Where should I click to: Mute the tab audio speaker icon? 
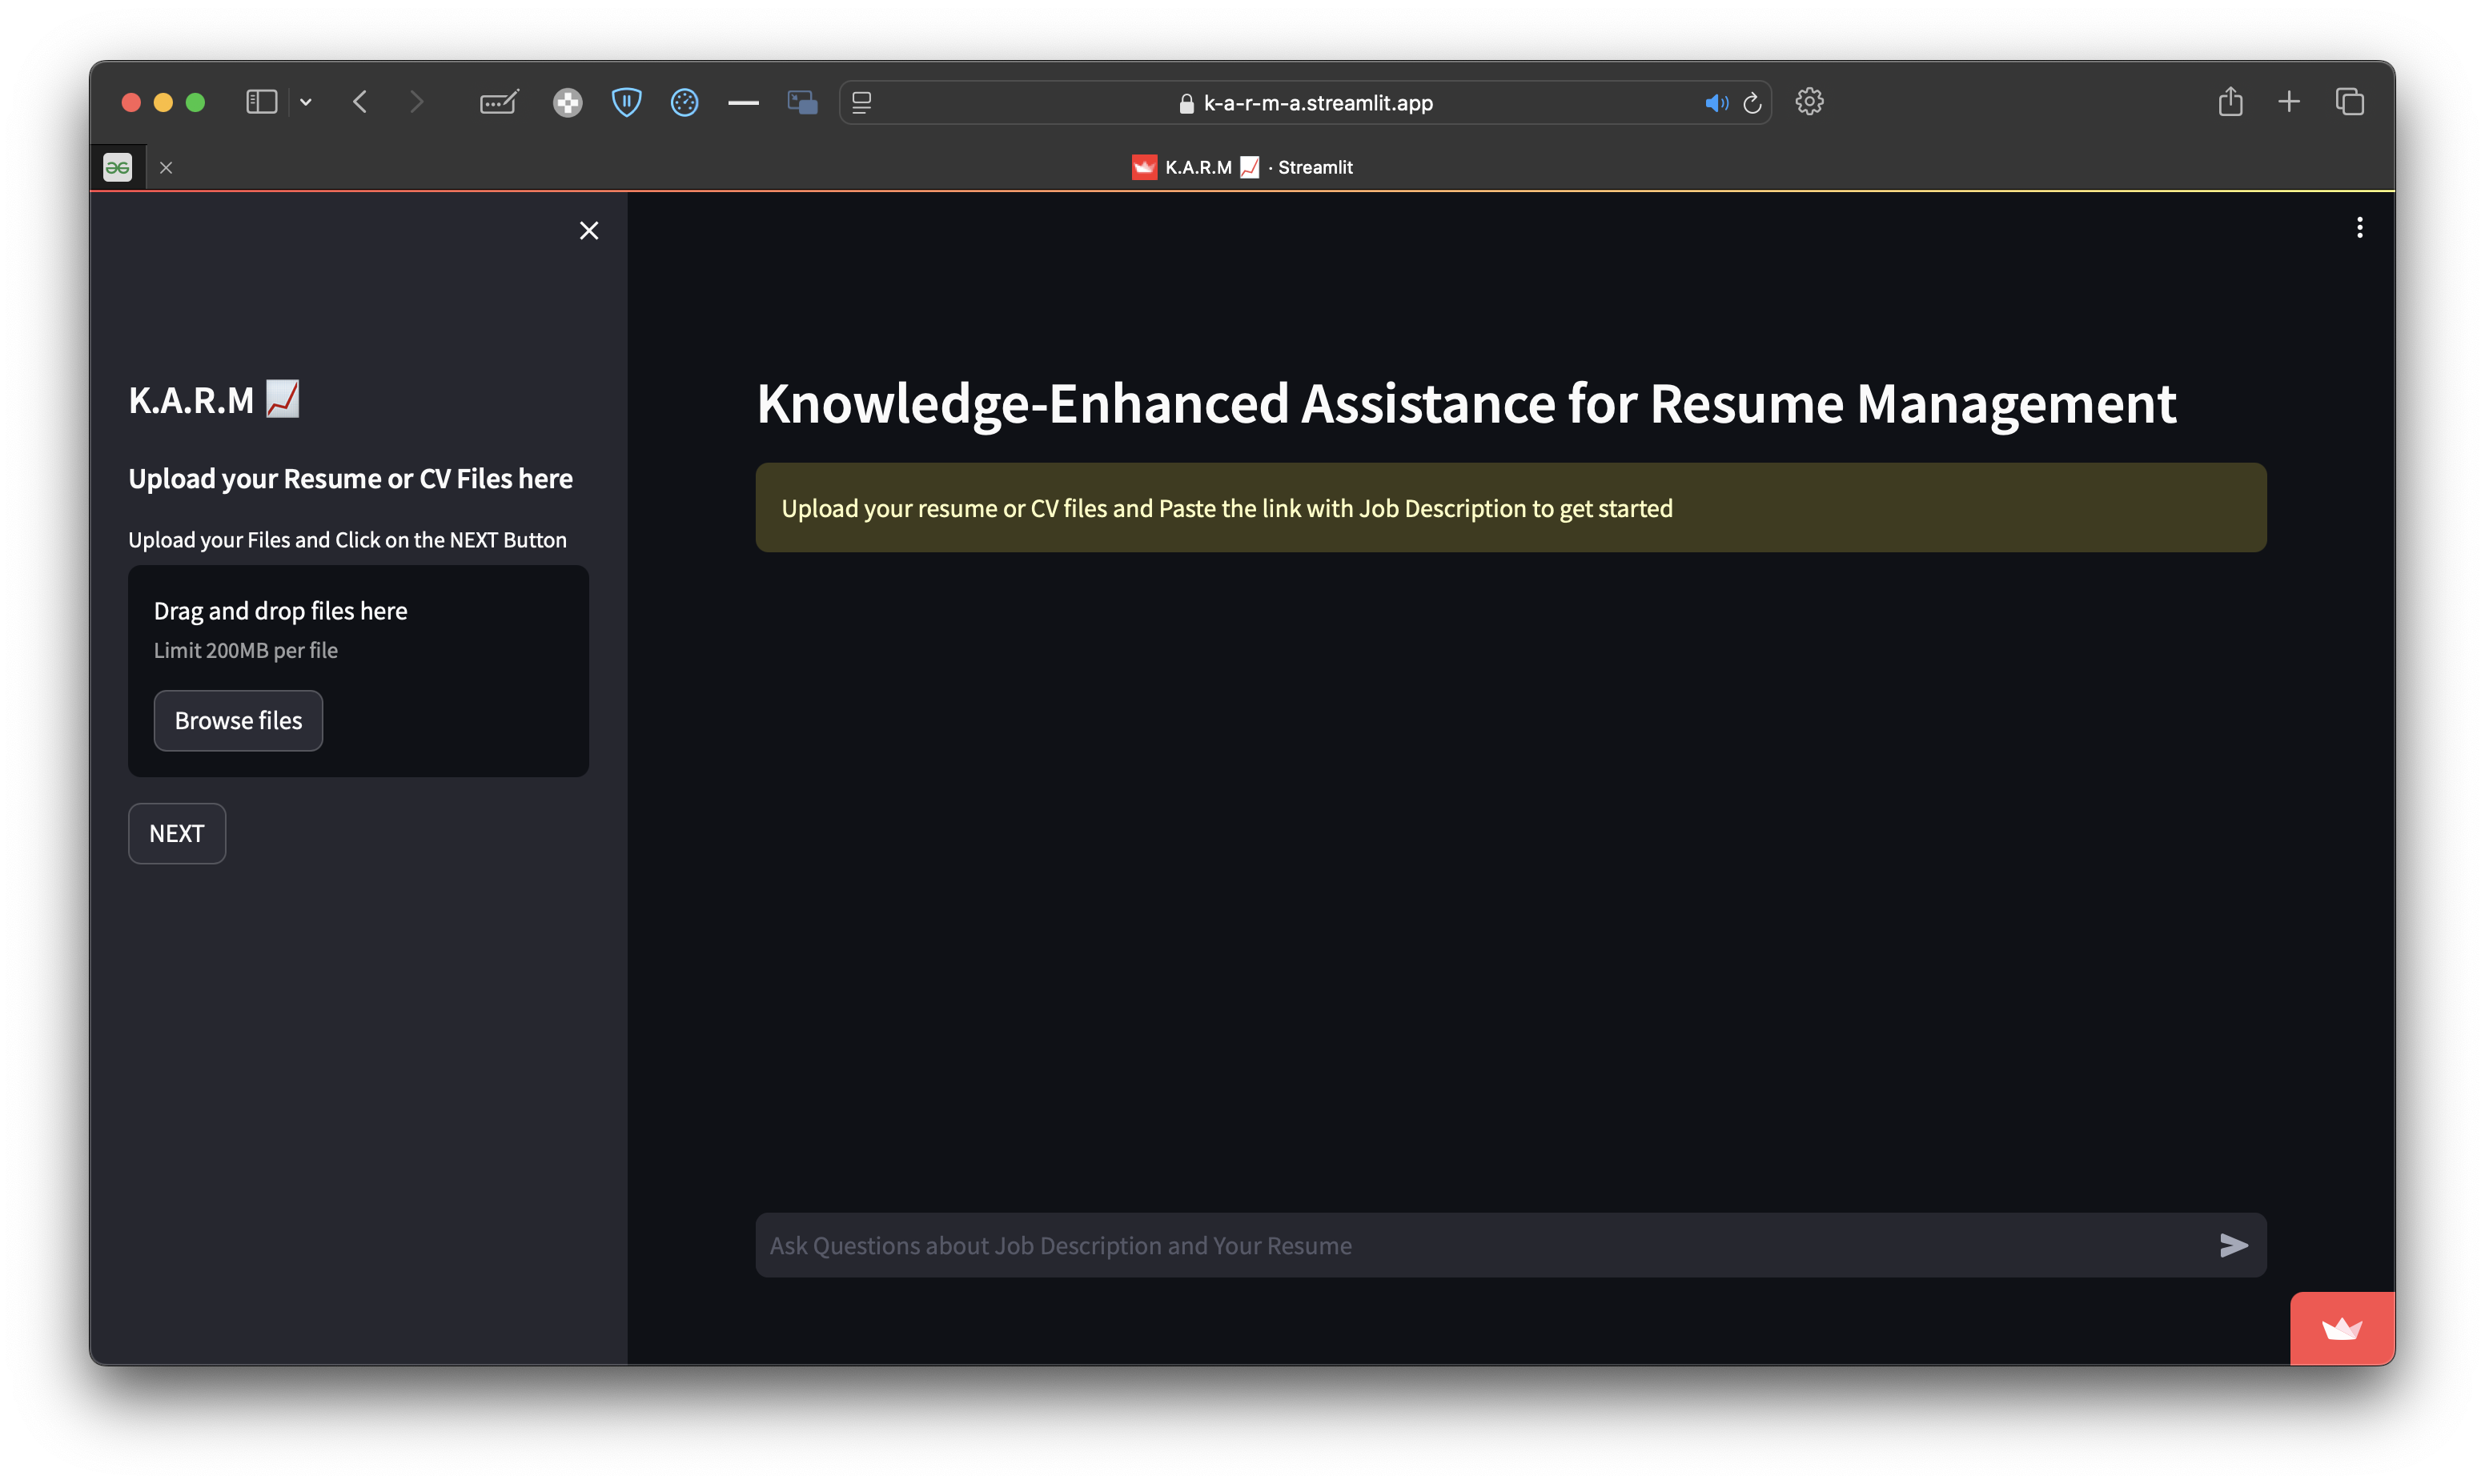coord(1716,102)
